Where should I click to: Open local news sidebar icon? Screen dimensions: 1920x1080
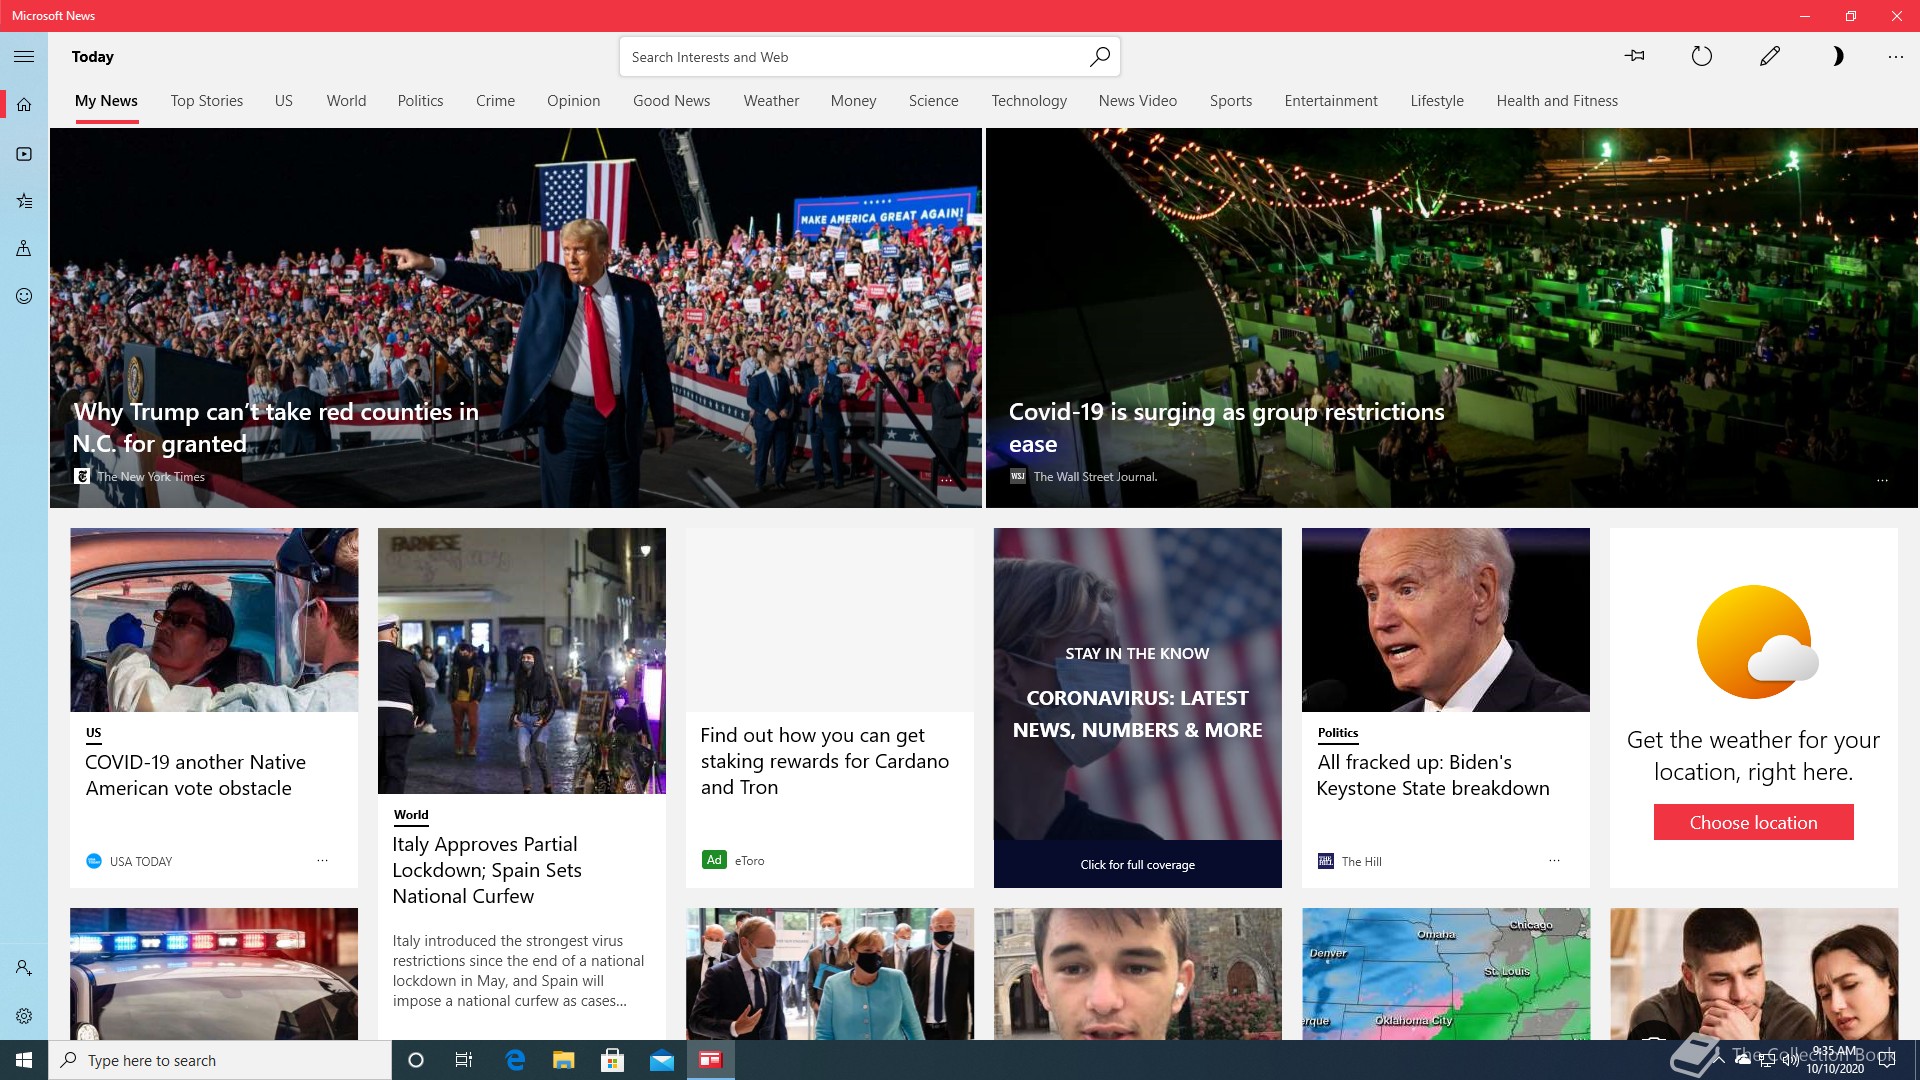24,248
